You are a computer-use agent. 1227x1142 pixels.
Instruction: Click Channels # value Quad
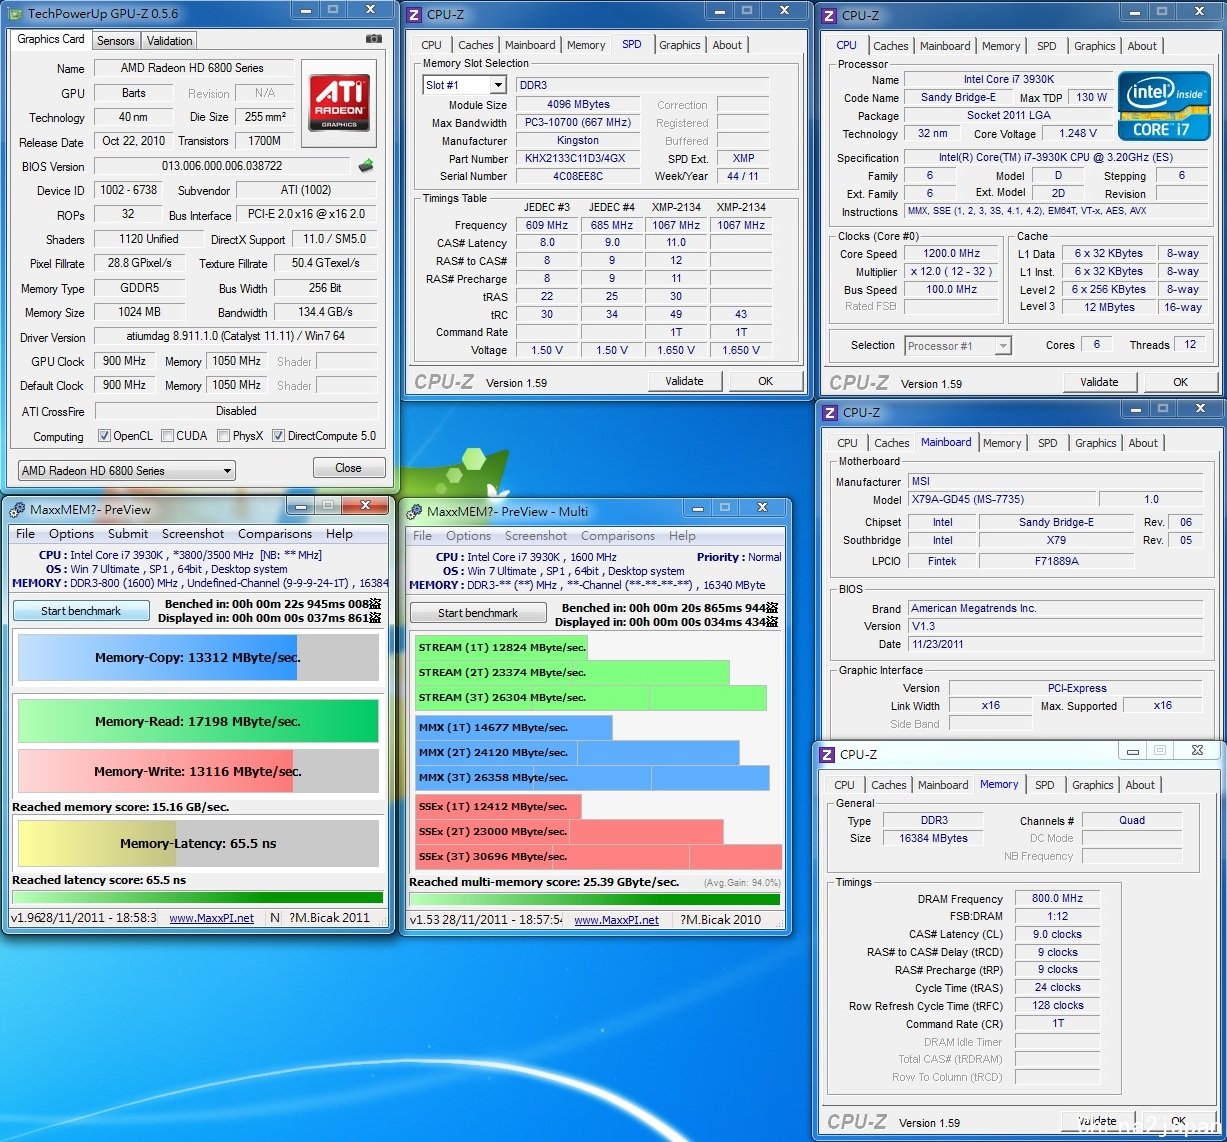click(x=1132, y=820)
